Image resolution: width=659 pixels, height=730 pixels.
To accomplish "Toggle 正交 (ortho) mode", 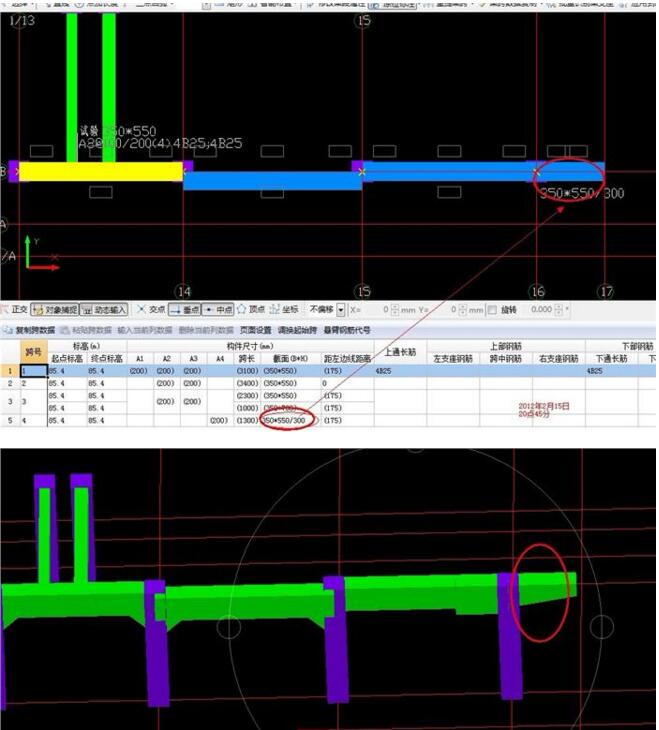I will (x=14, y=310).
